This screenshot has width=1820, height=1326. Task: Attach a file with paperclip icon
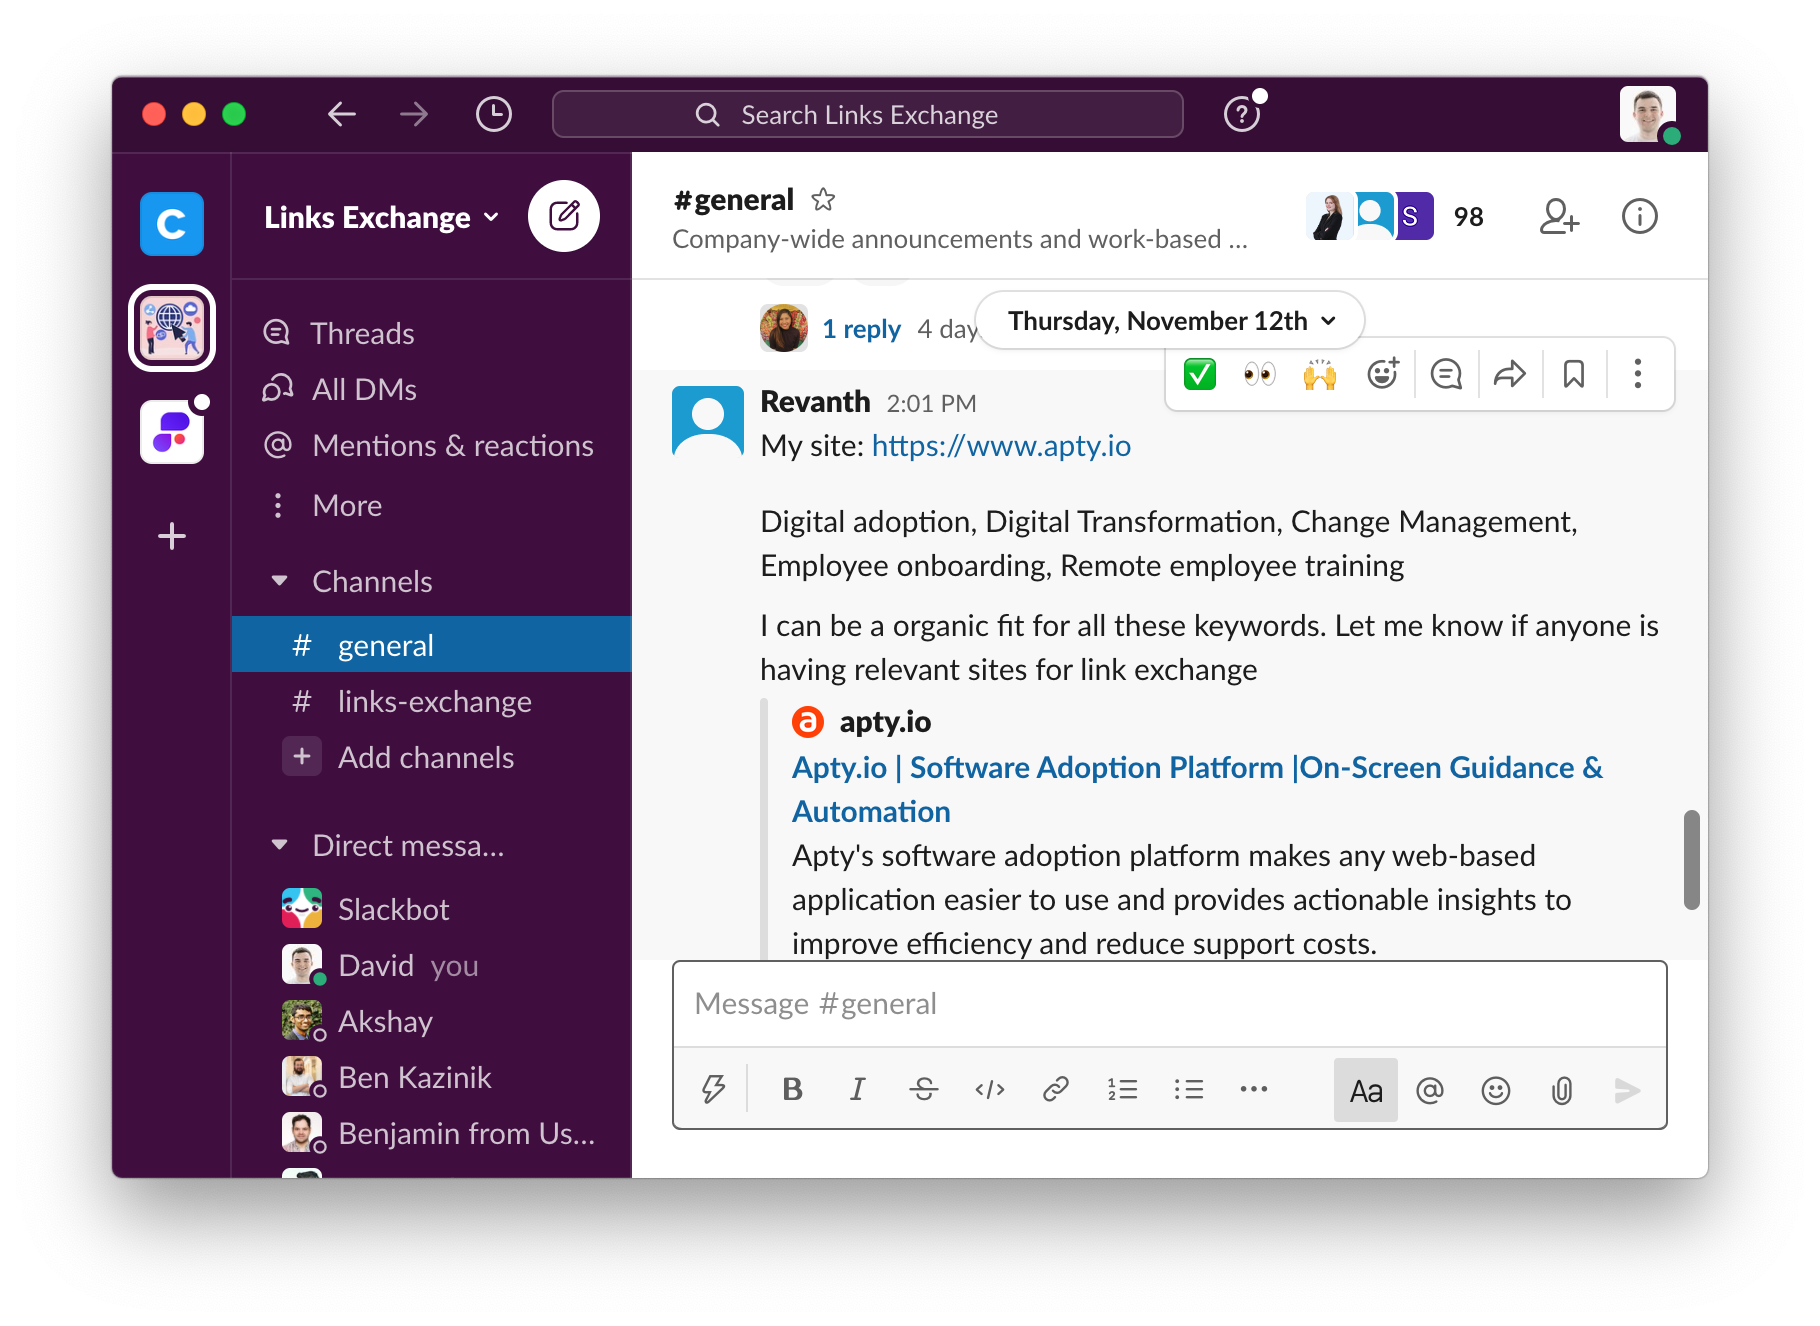point(1562,1090)
